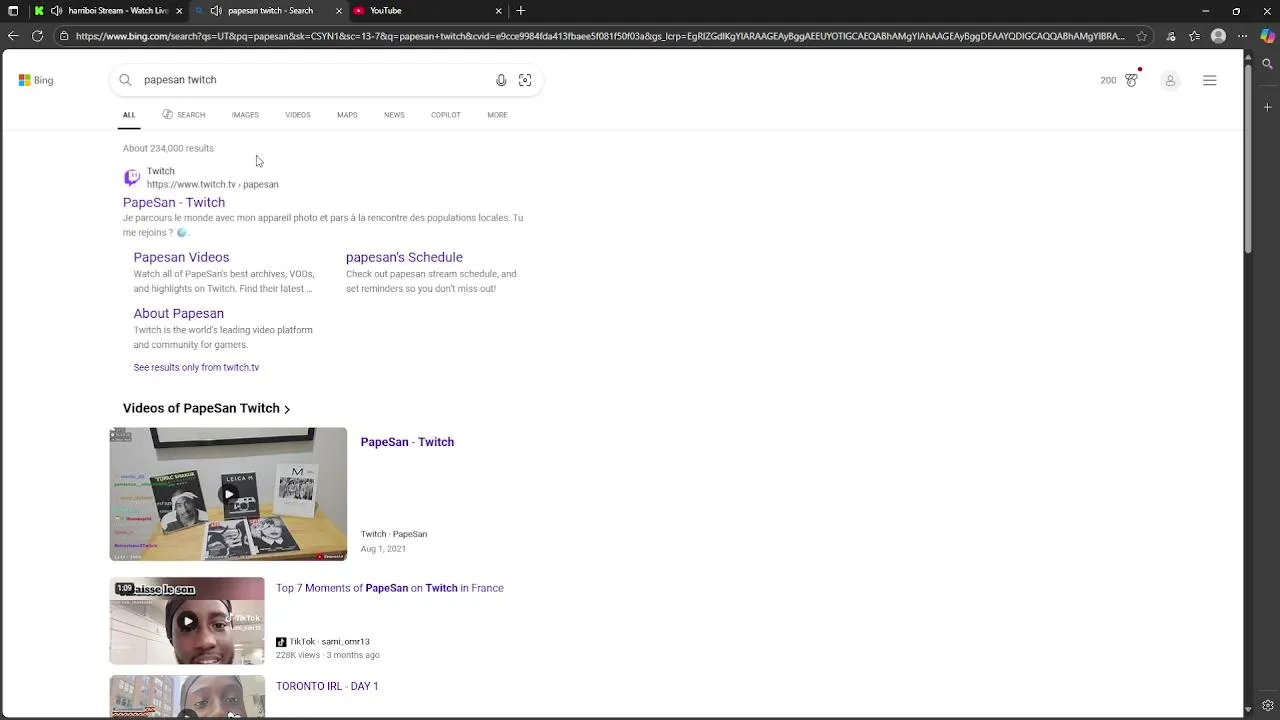Screen dimensions: 1280x720
Task: Open the tab actions menu icon
Action: (x=13, y=11)
